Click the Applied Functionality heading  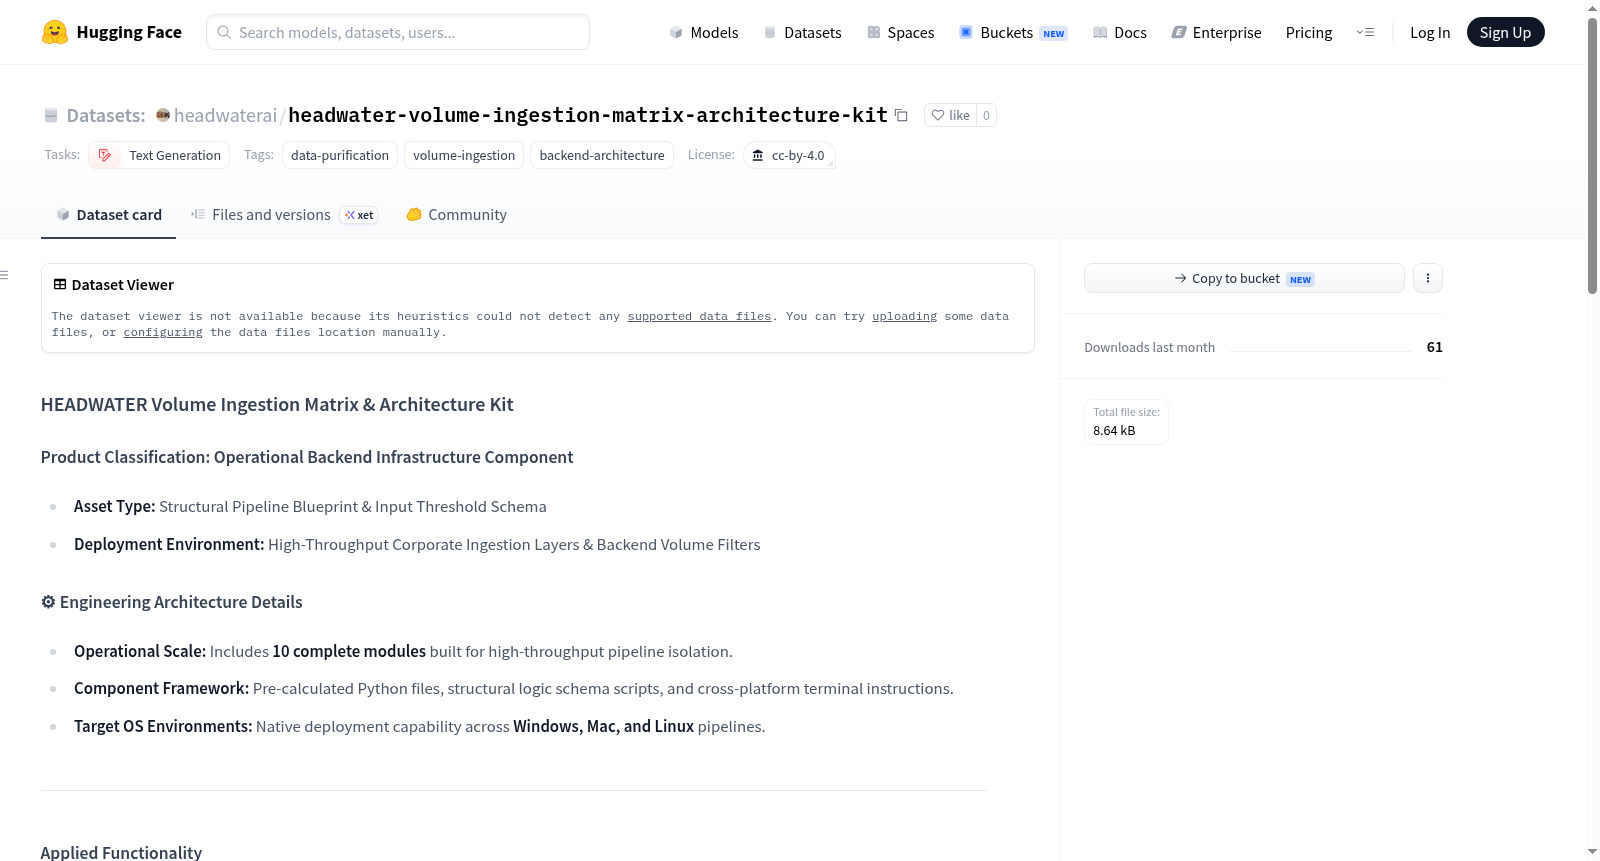point(121,852)
